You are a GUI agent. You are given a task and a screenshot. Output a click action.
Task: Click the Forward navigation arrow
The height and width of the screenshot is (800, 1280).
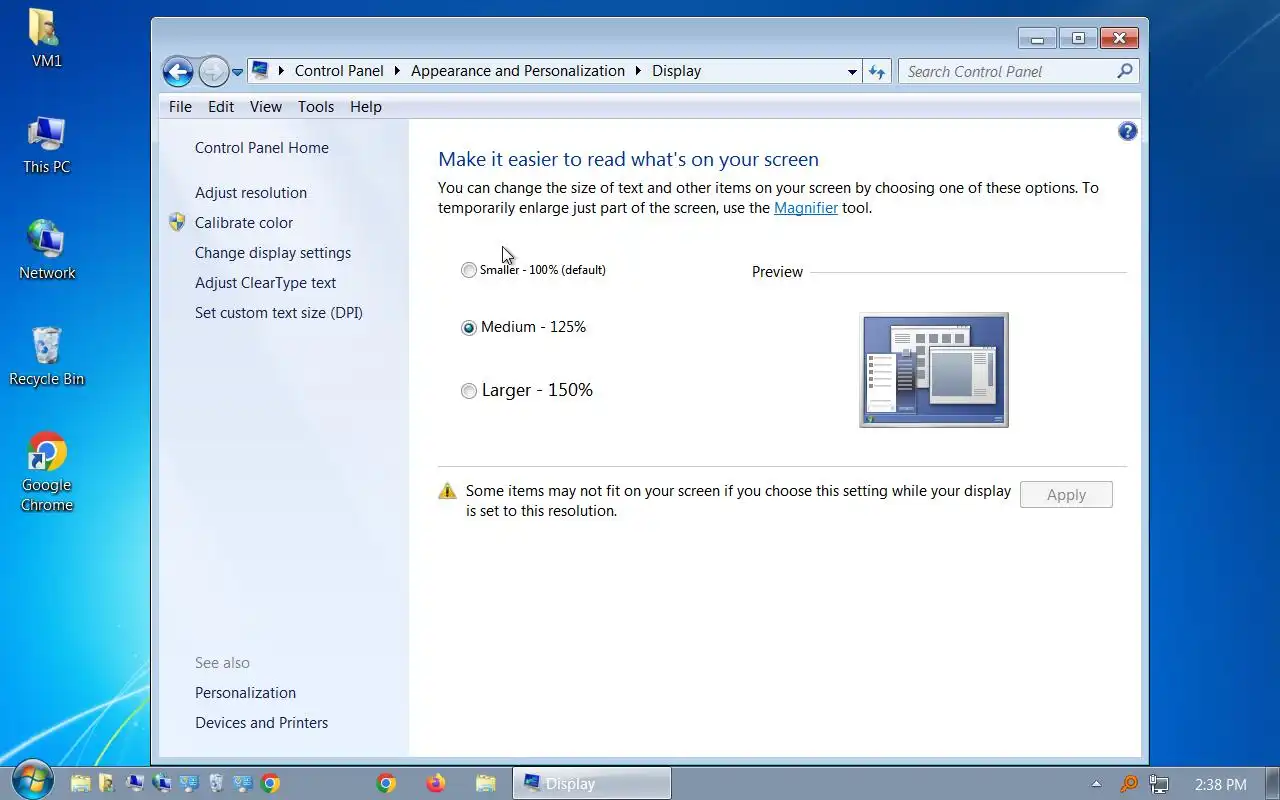[x=213, y=71]
